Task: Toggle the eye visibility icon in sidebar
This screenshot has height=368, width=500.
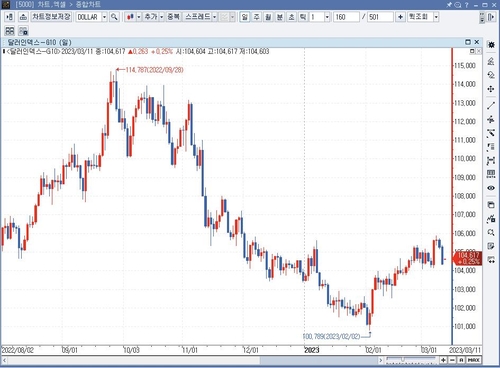Action: (491, 188)
